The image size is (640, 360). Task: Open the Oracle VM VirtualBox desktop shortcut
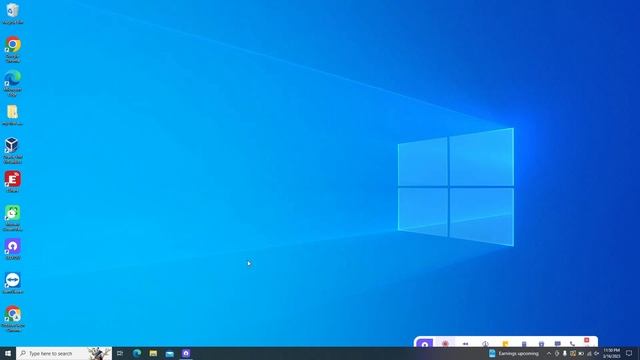point(13,150)
